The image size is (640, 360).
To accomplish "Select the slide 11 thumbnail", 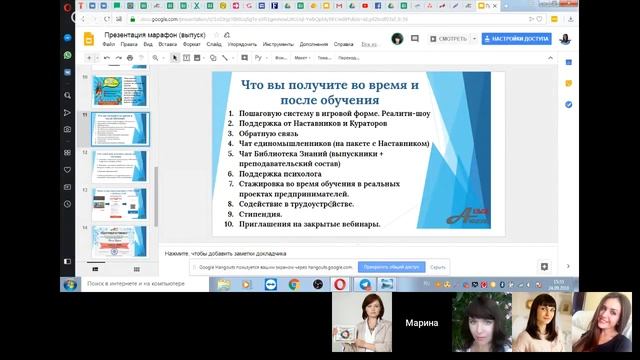I will tap(120, 129).
